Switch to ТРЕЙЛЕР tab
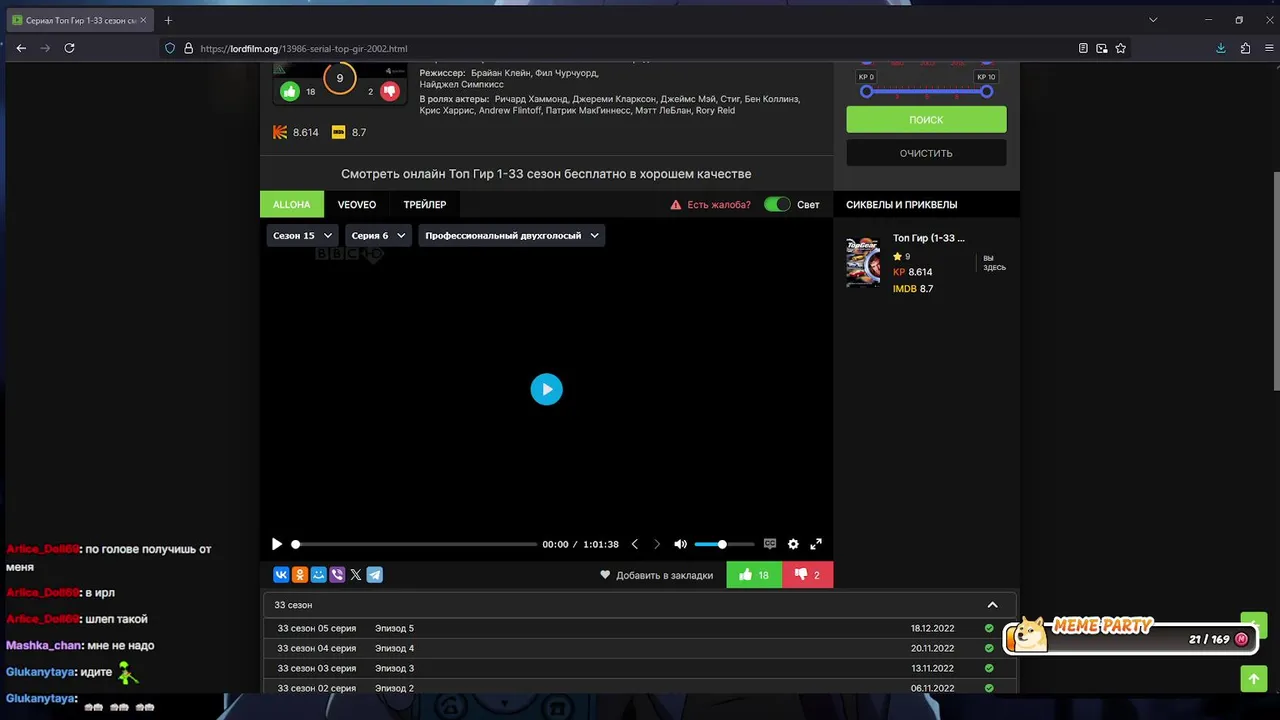 tap(425, 204)
